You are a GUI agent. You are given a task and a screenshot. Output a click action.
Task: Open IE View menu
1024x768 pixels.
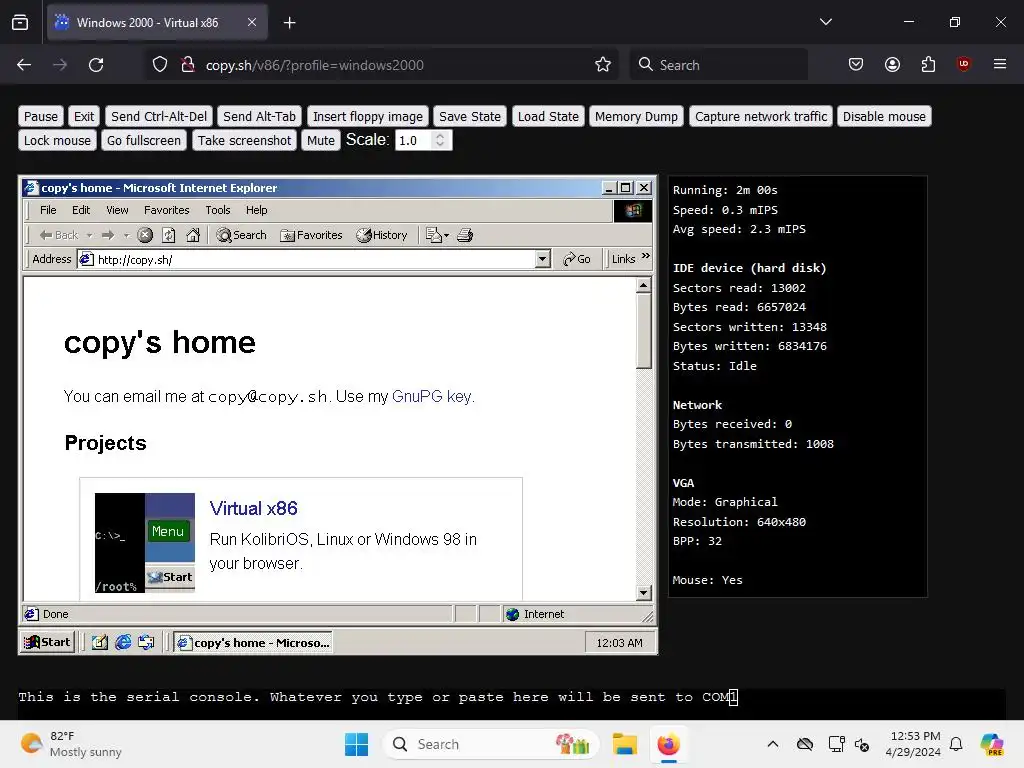pos(117,210)
